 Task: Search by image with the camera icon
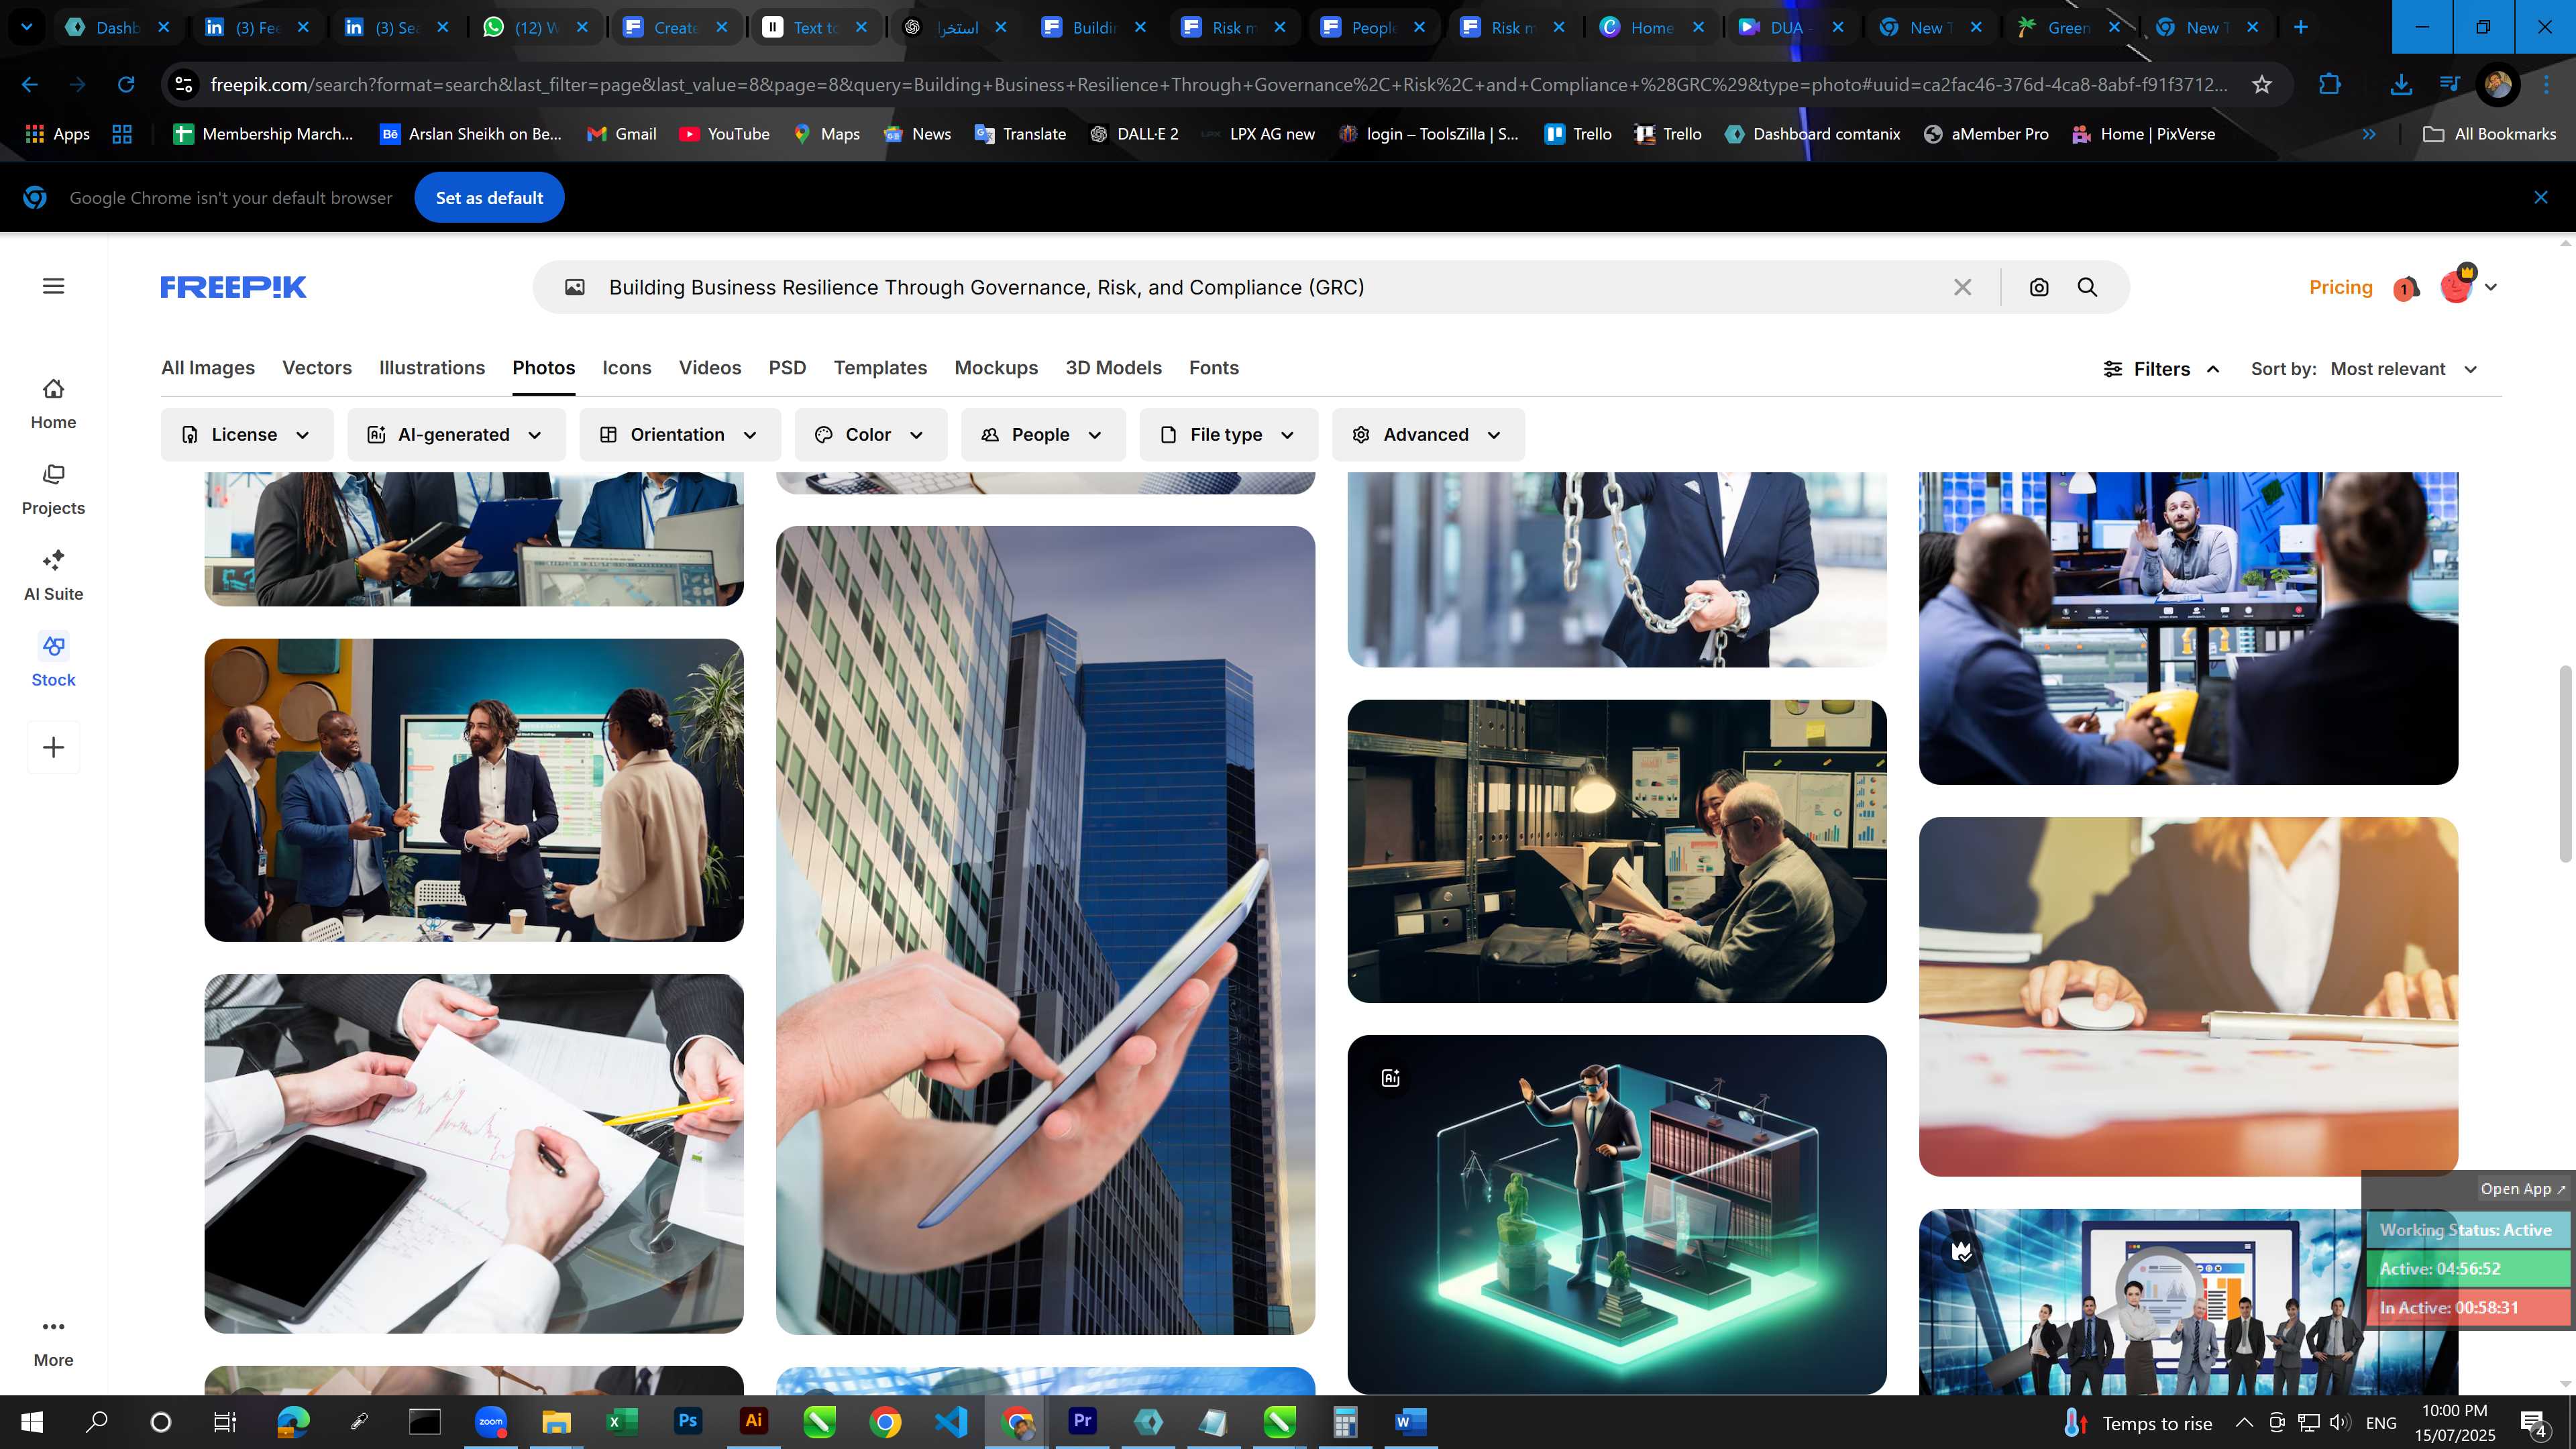click(2039, 288)
